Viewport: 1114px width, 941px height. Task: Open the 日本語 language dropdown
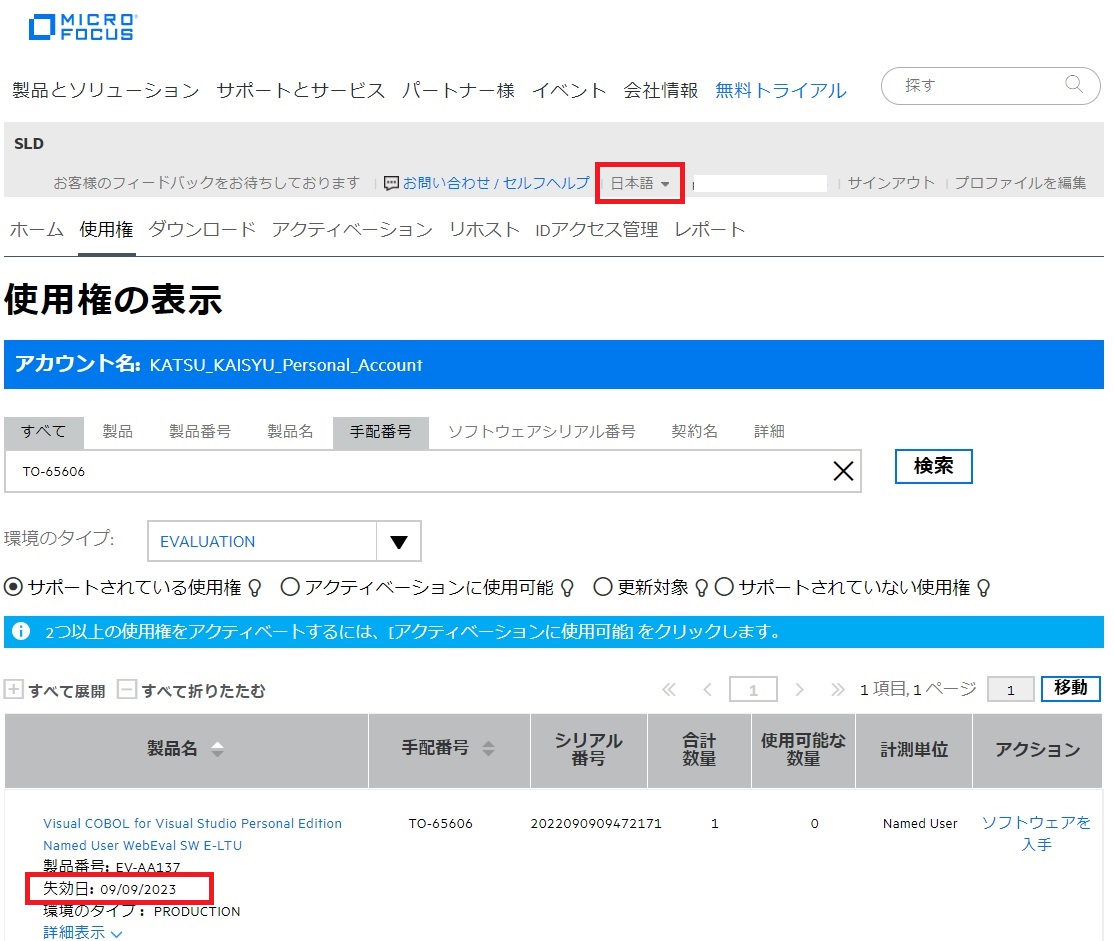coord(640,183)
